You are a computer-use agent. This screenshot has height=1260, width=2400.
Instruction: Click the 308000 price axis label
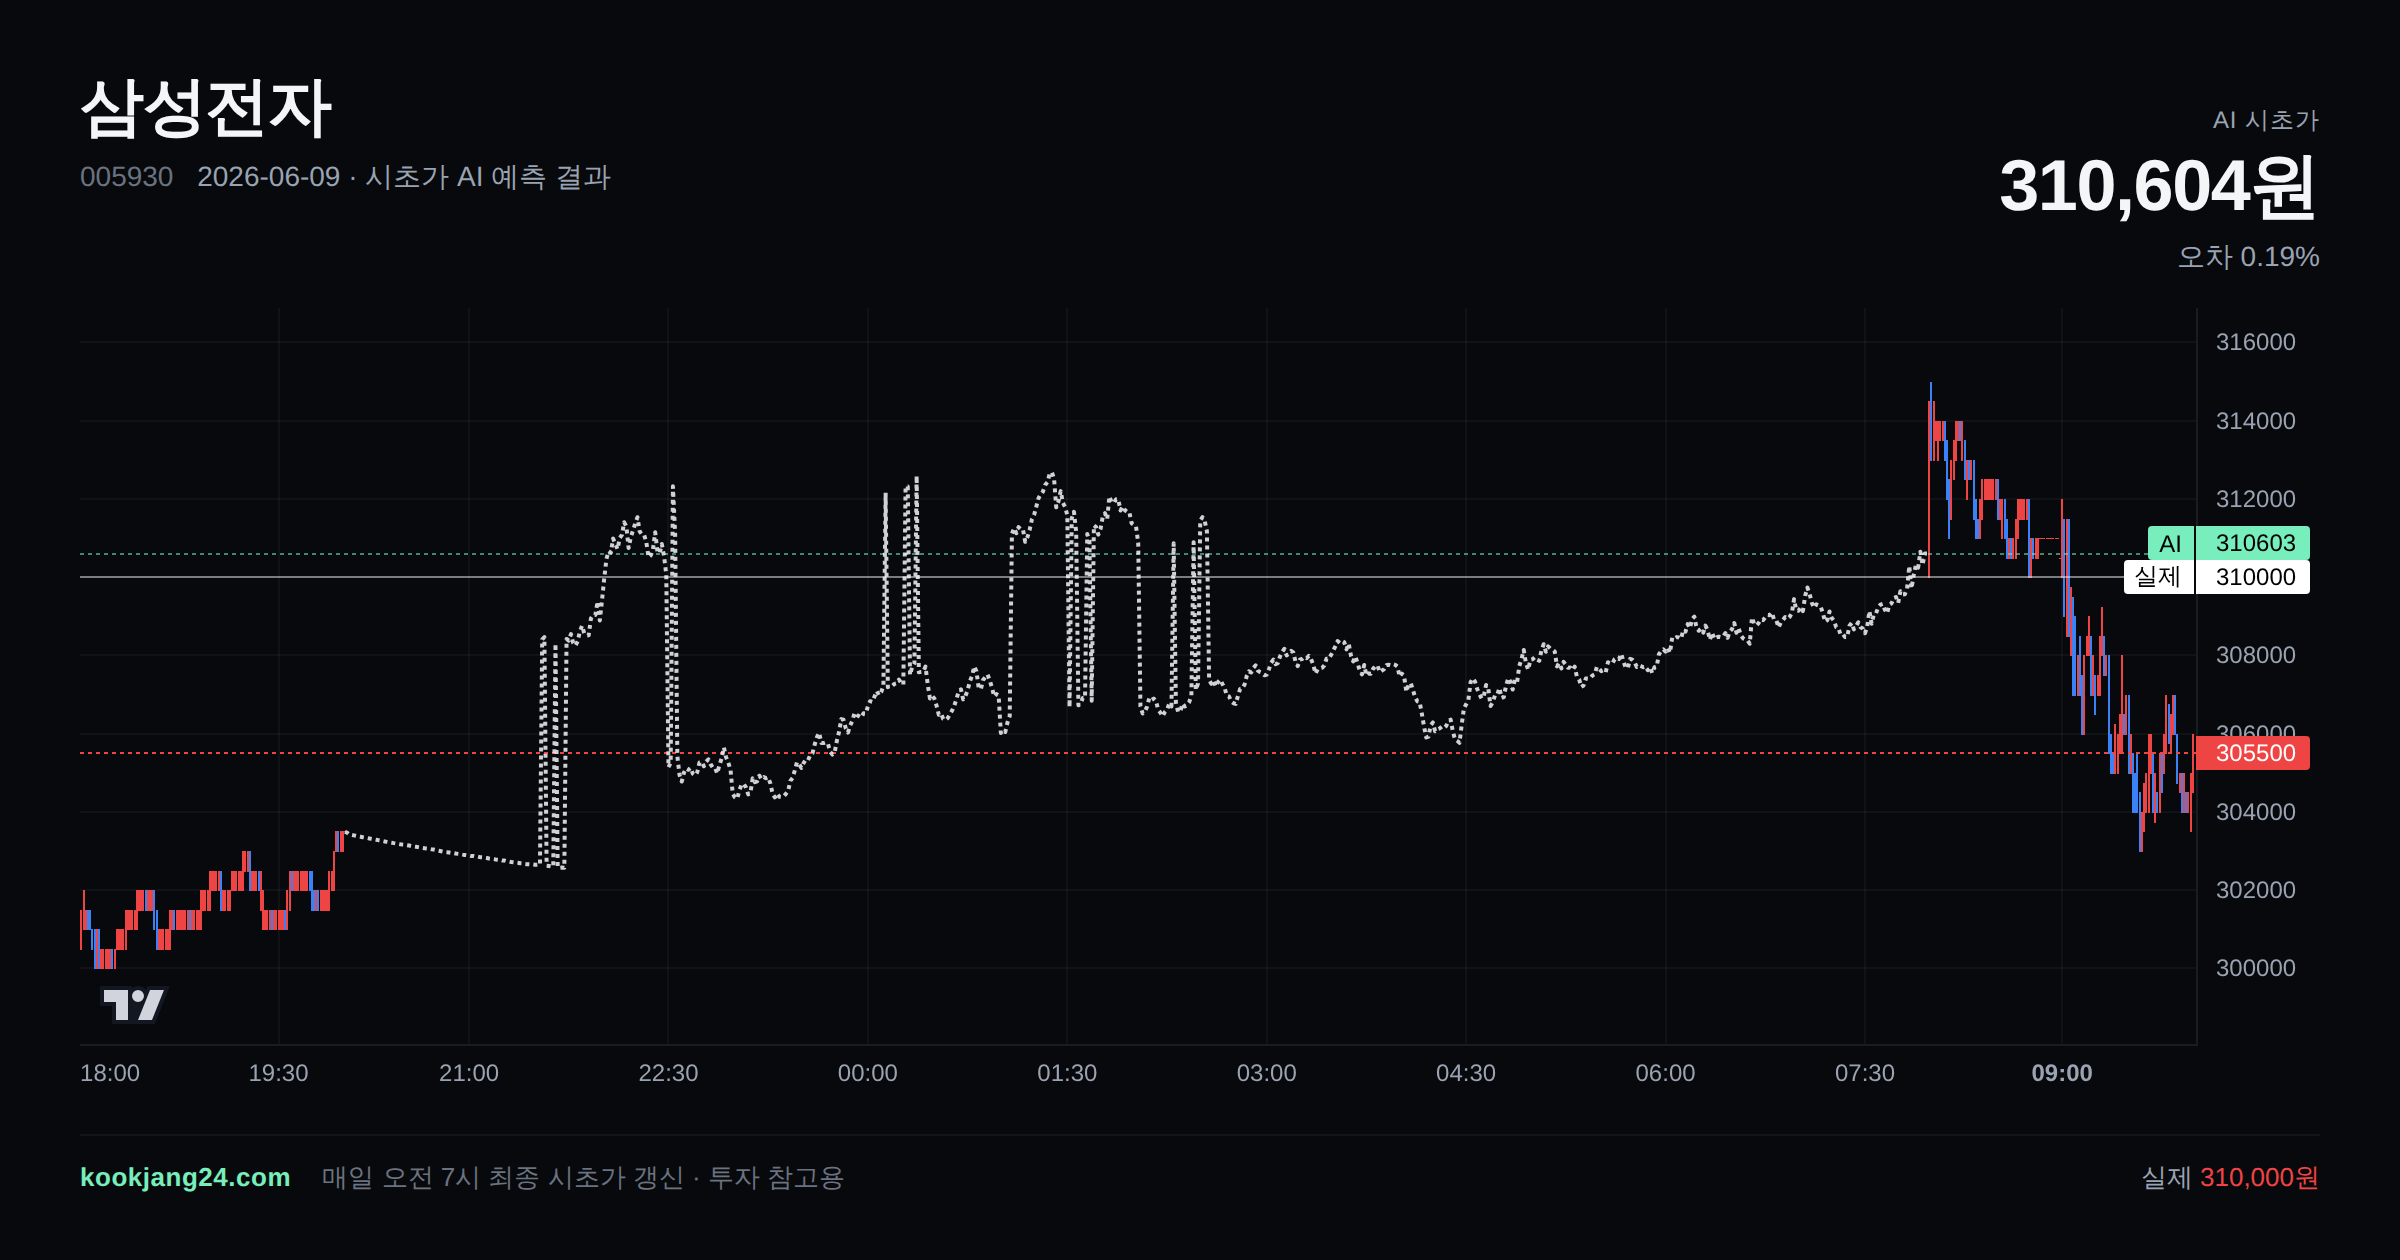pos(2255,655)
